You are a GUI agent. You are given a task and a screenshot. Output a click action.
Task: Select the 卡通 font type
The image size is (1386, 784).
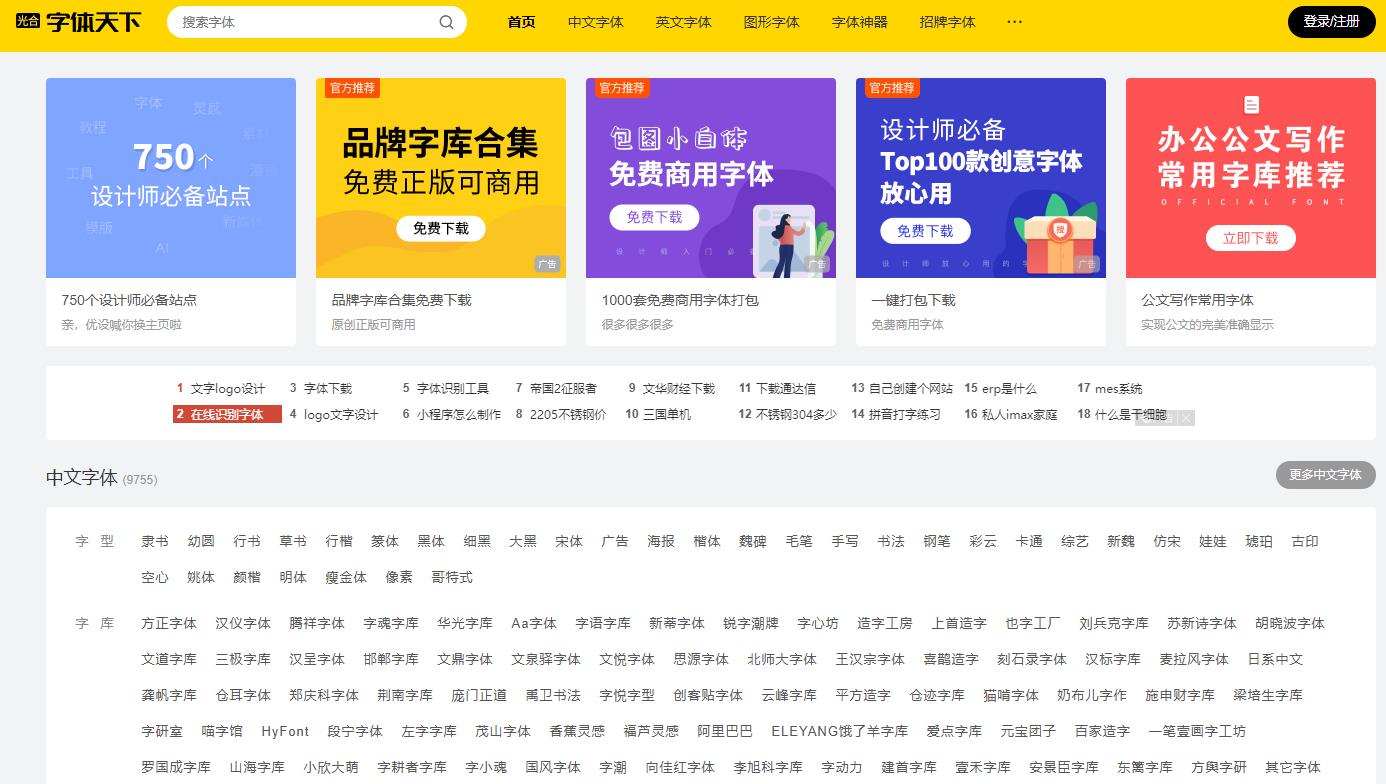[x=1029, y=541]
